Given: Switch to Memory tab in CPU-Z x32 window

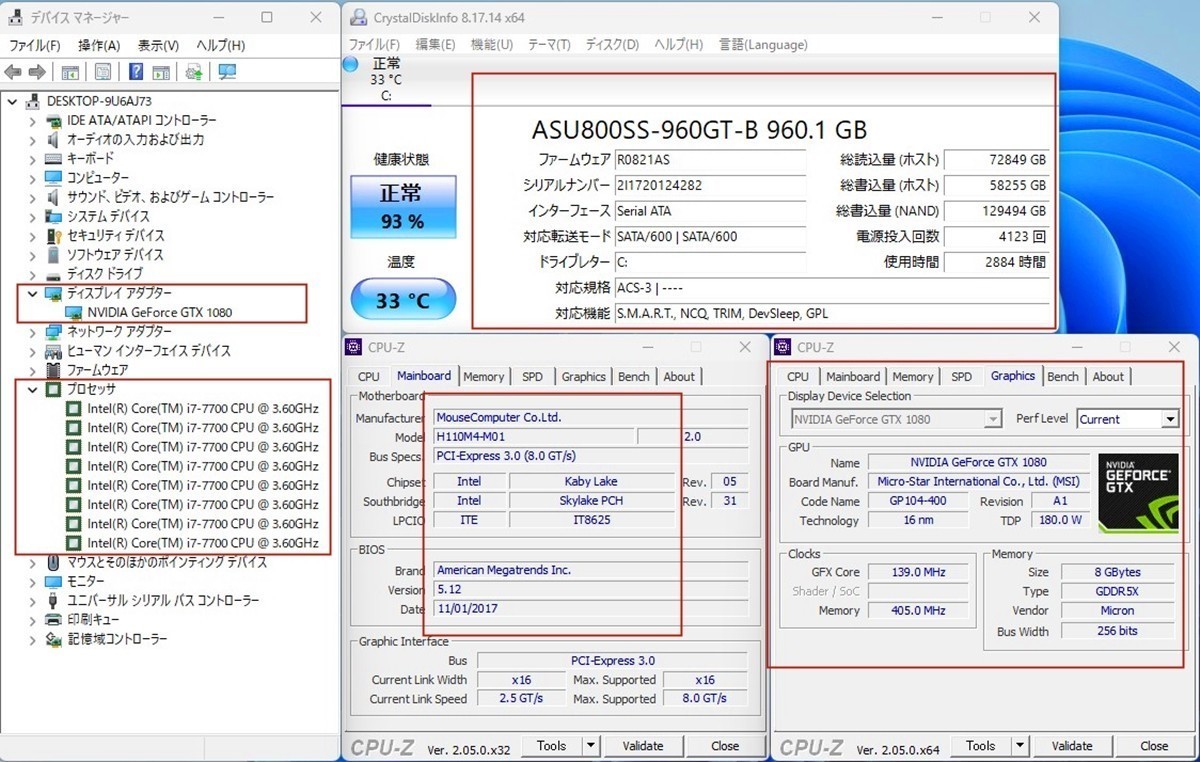Looking at the screenshot, I should tap(484, 377).
